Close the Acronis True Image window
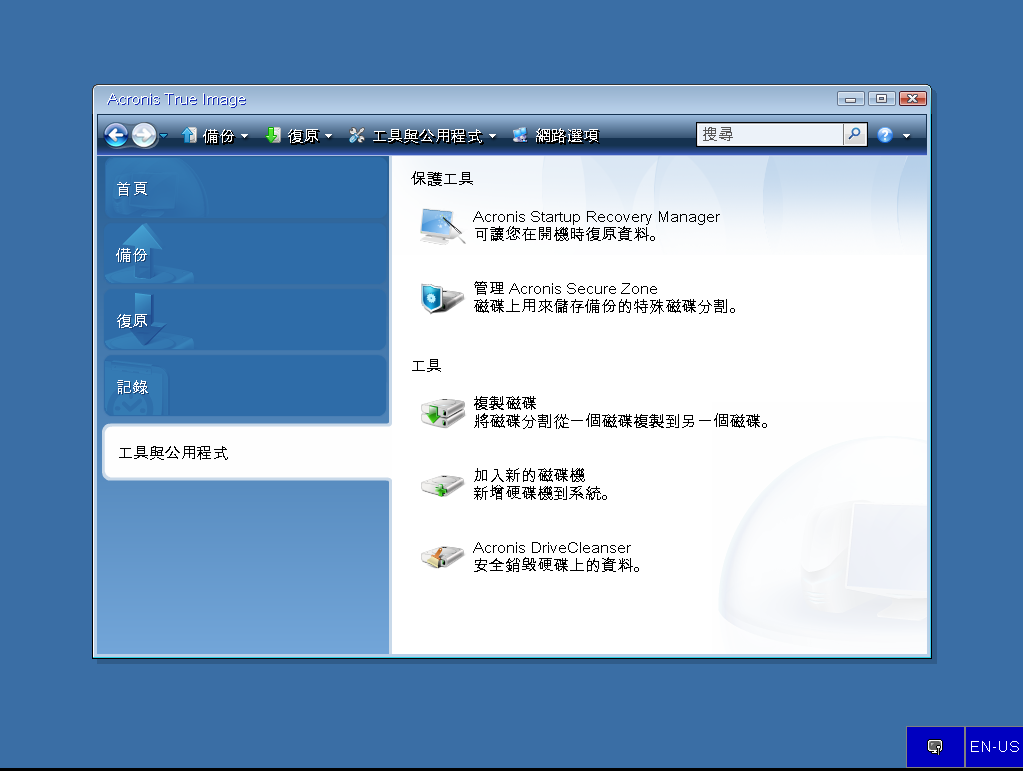The width and height of the screenshot is (1023, 771). 913,98
